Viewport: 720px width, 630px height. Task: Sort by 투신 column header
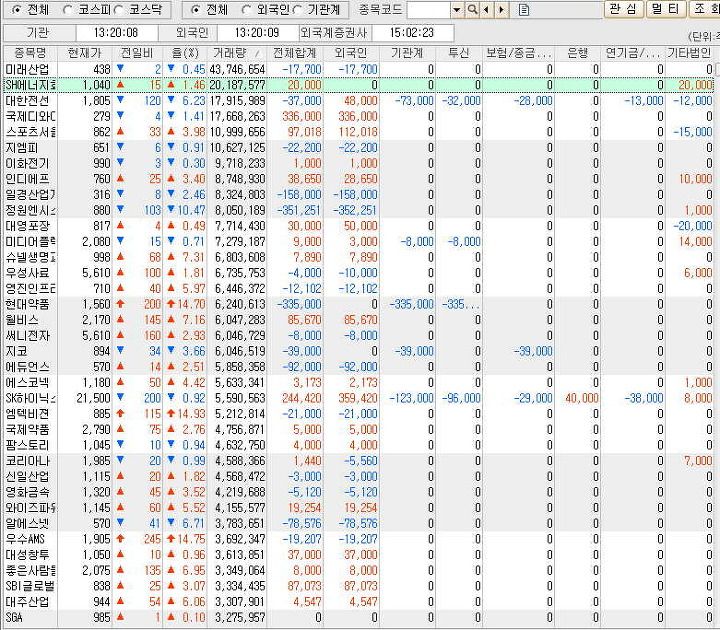click(x=459, y=53)
